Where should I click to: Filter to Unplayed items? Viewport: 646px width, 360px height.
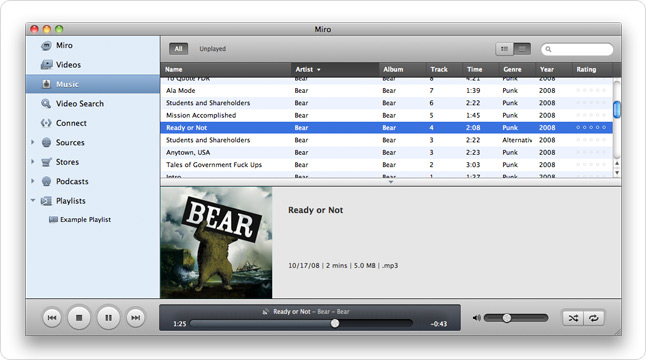(213, 49)
